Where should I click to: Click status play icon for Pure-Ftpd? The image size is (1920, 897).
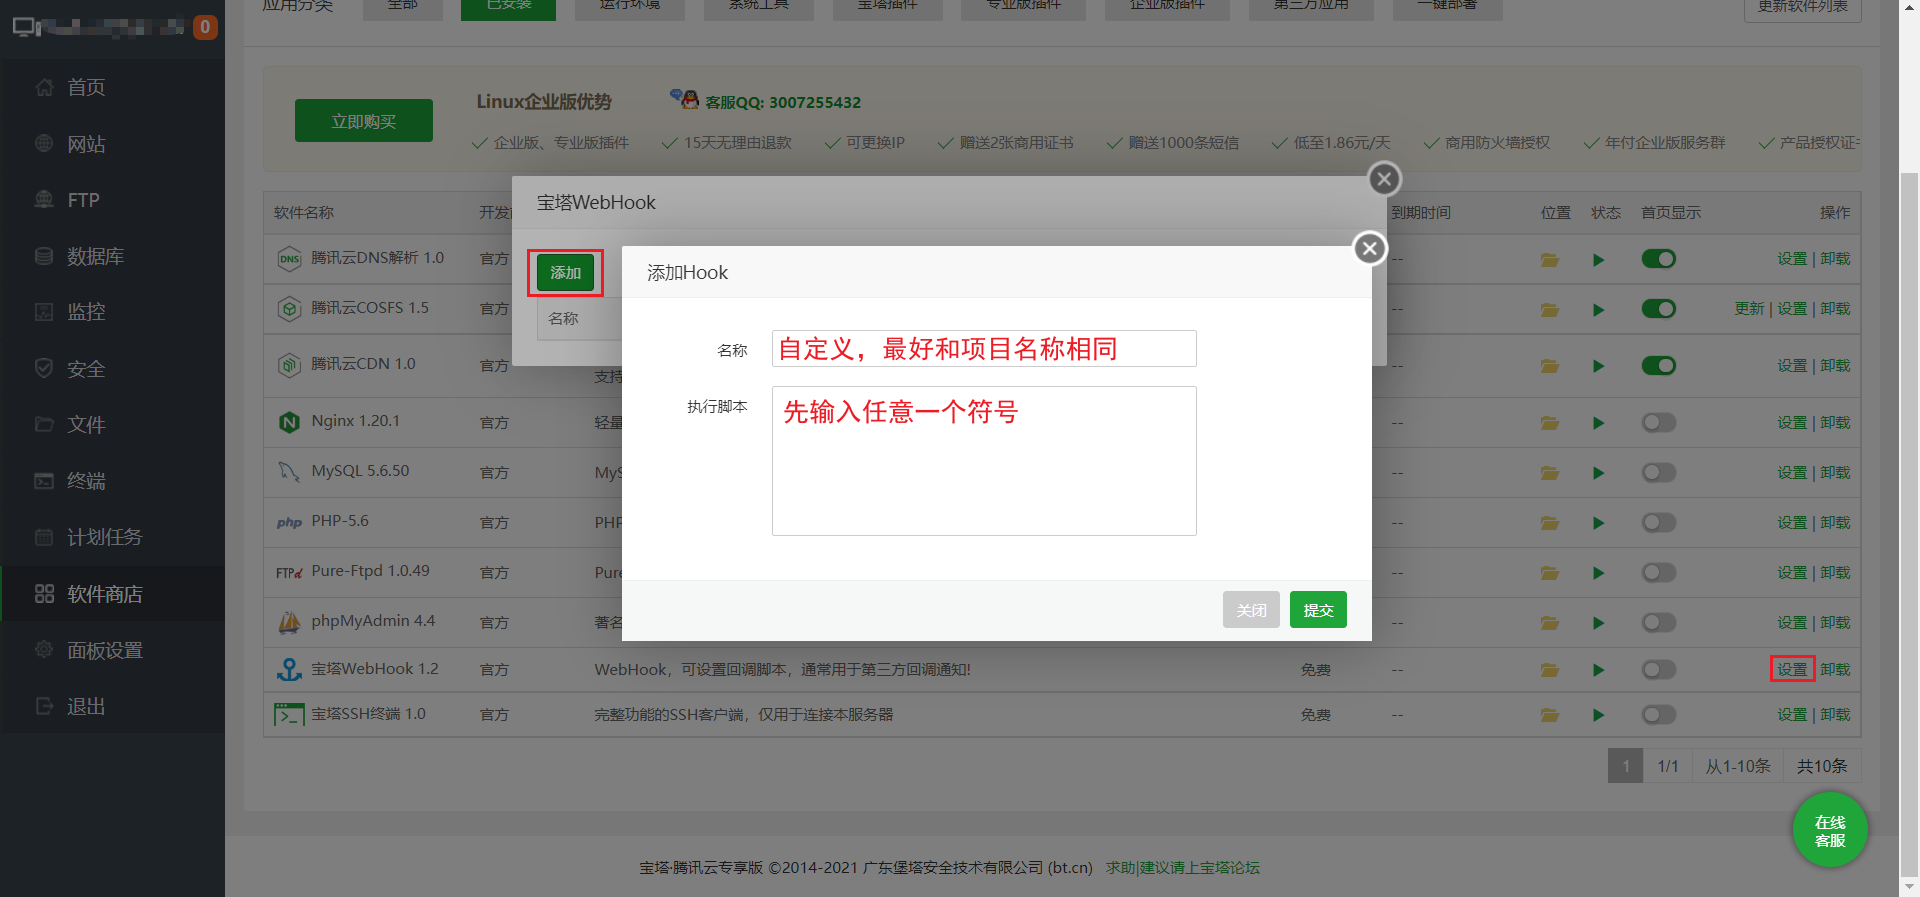pos(1598,573)
